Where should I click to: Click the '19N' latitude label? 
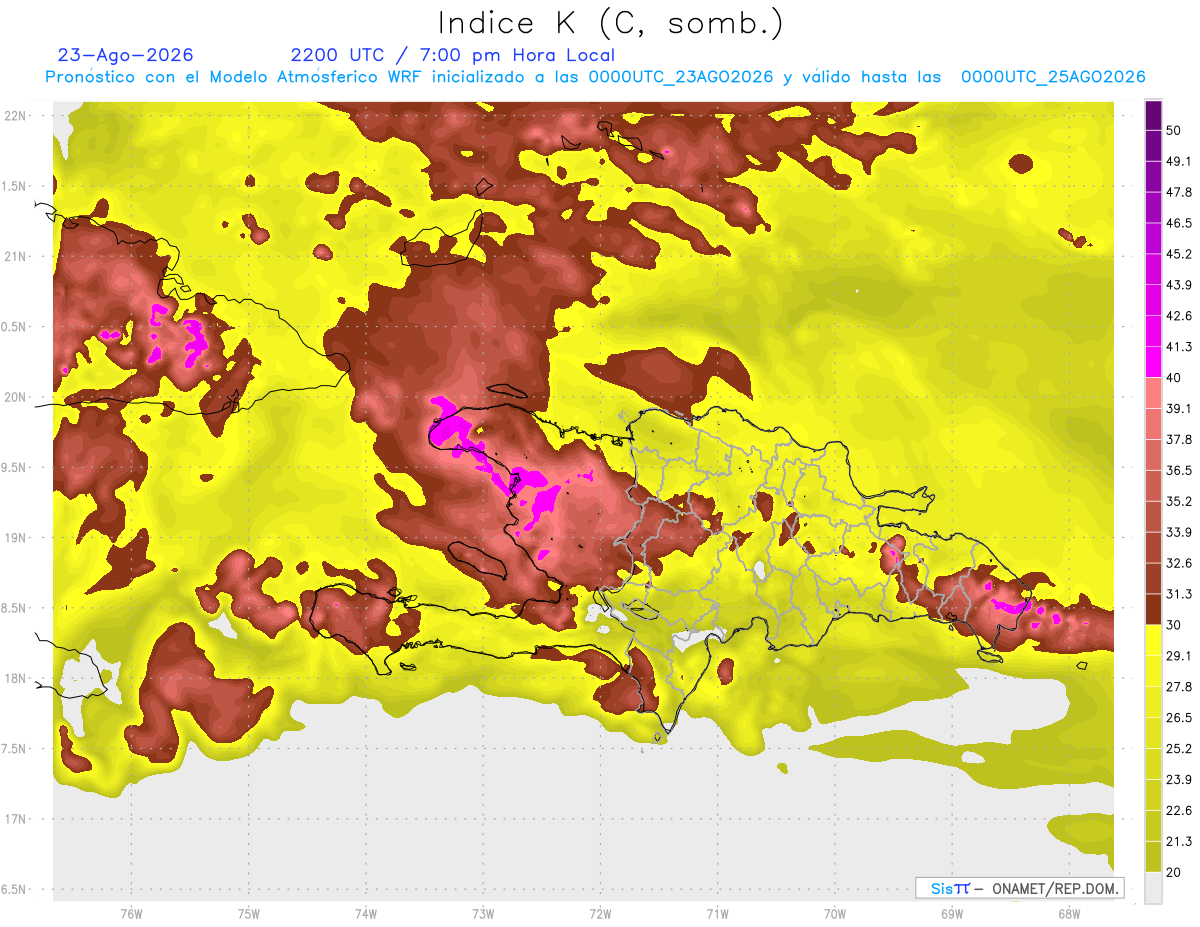(15, 537)
